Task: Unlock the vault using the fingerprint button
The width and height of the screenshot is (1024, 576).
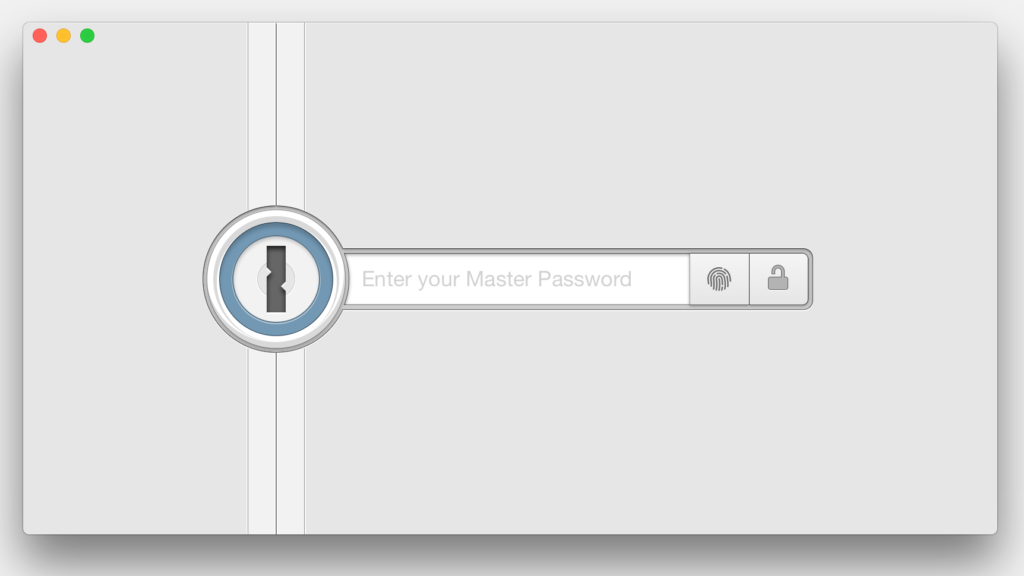Action: tap(719, 280)
